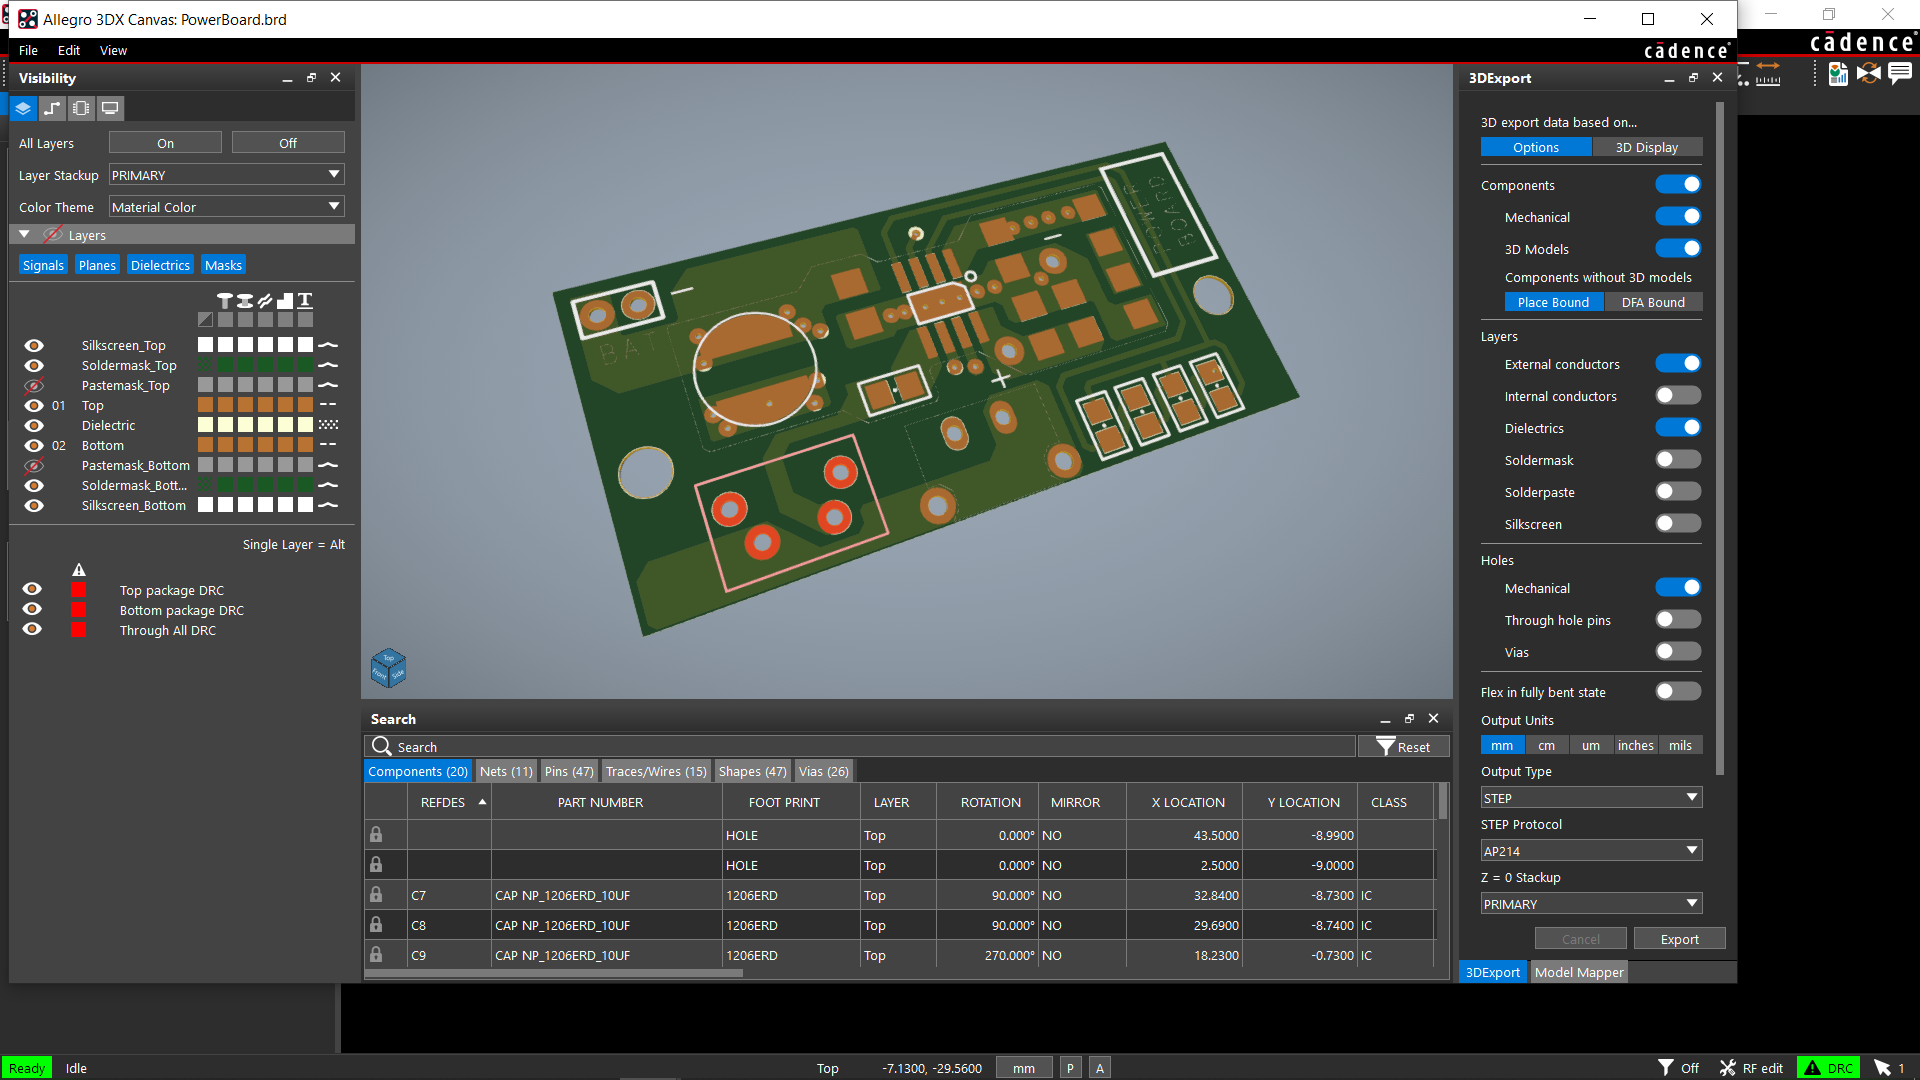
Task: Select the Layers tab icon in Visibility panel
Action: [x=23, y=108]
